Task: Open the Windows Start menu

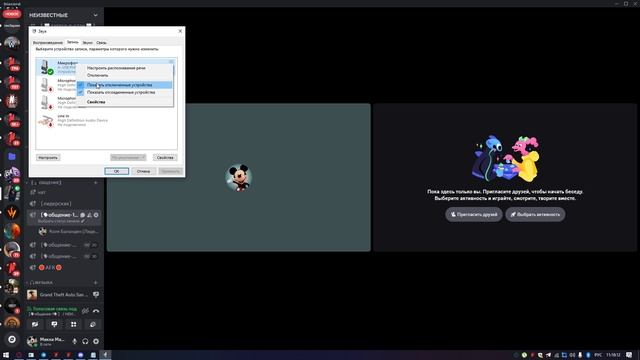Action: tap(6, 355)
